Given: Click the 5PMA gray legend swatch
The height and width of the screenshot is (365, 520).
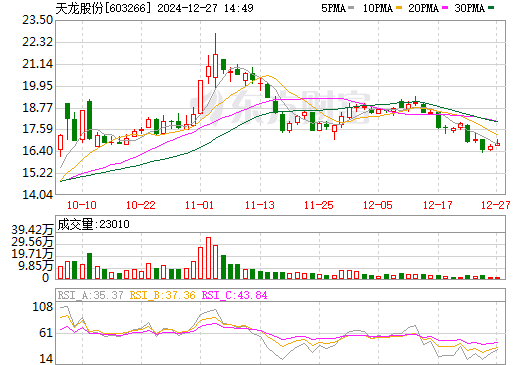Looking at the screenshot, I should point(351,8).
